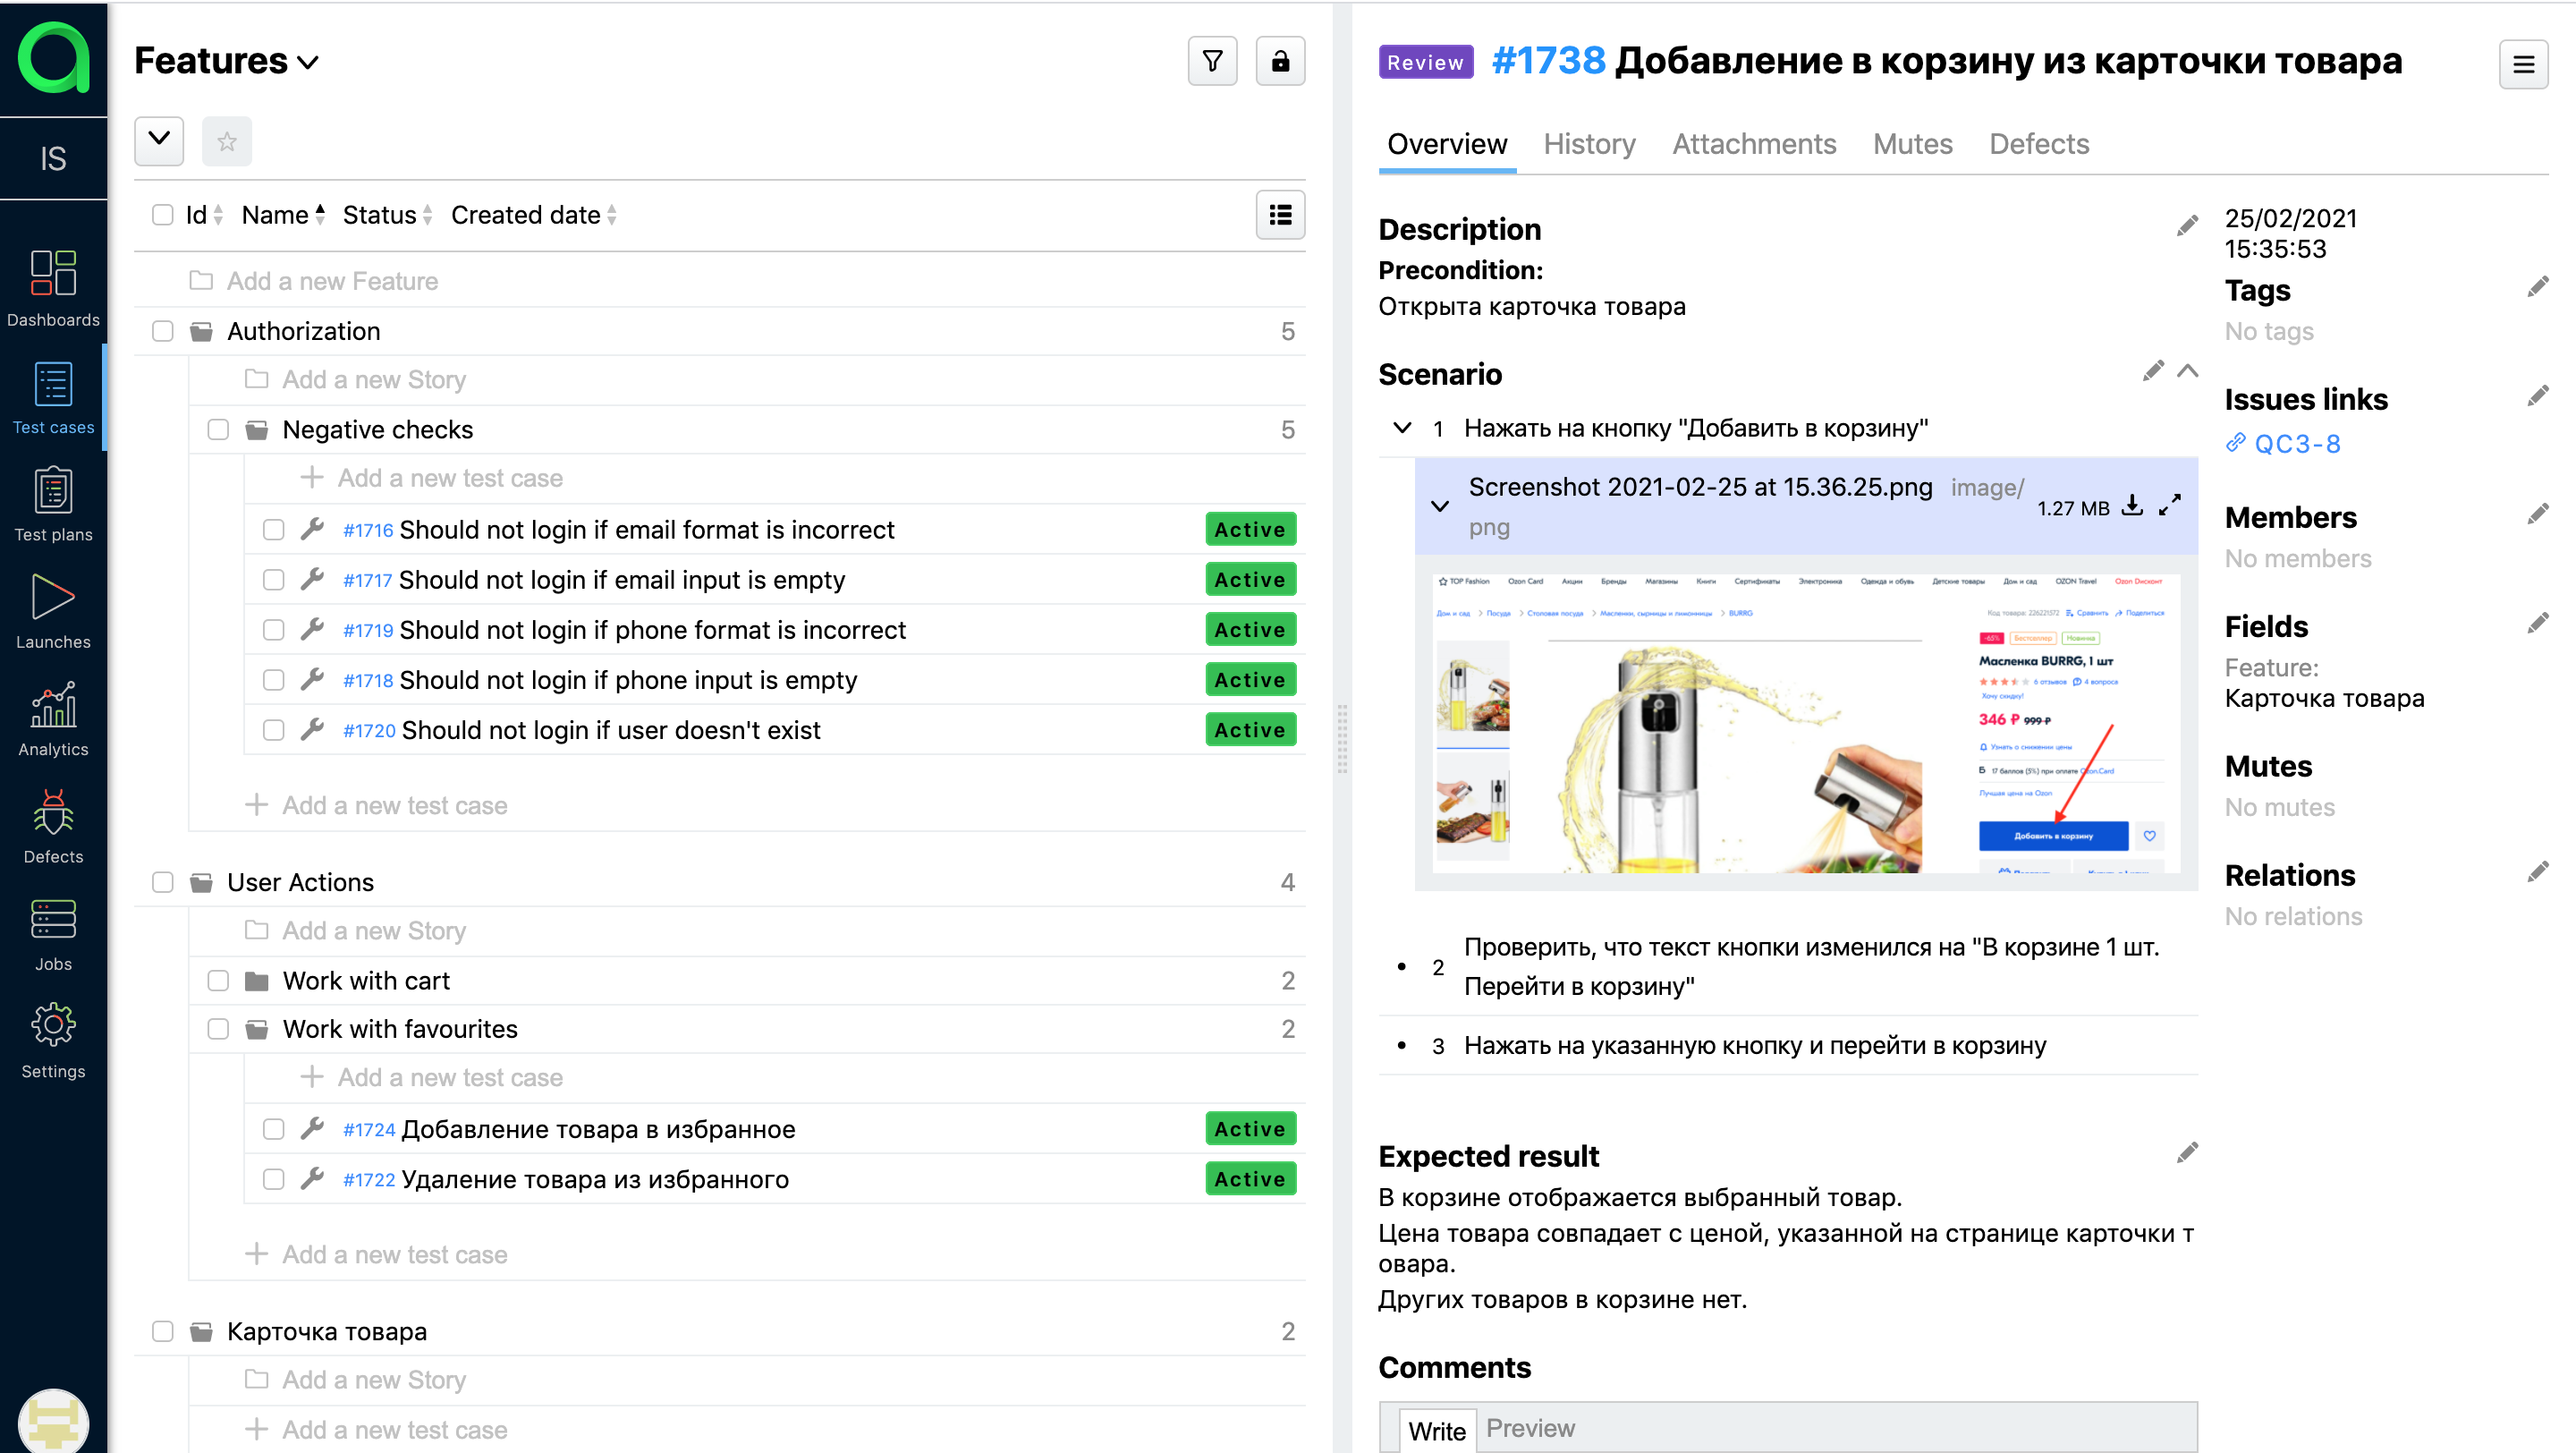This screenshot has width=2576, height=1453.
Task: Open Launches in the sidebar
Action: point(53,613)
